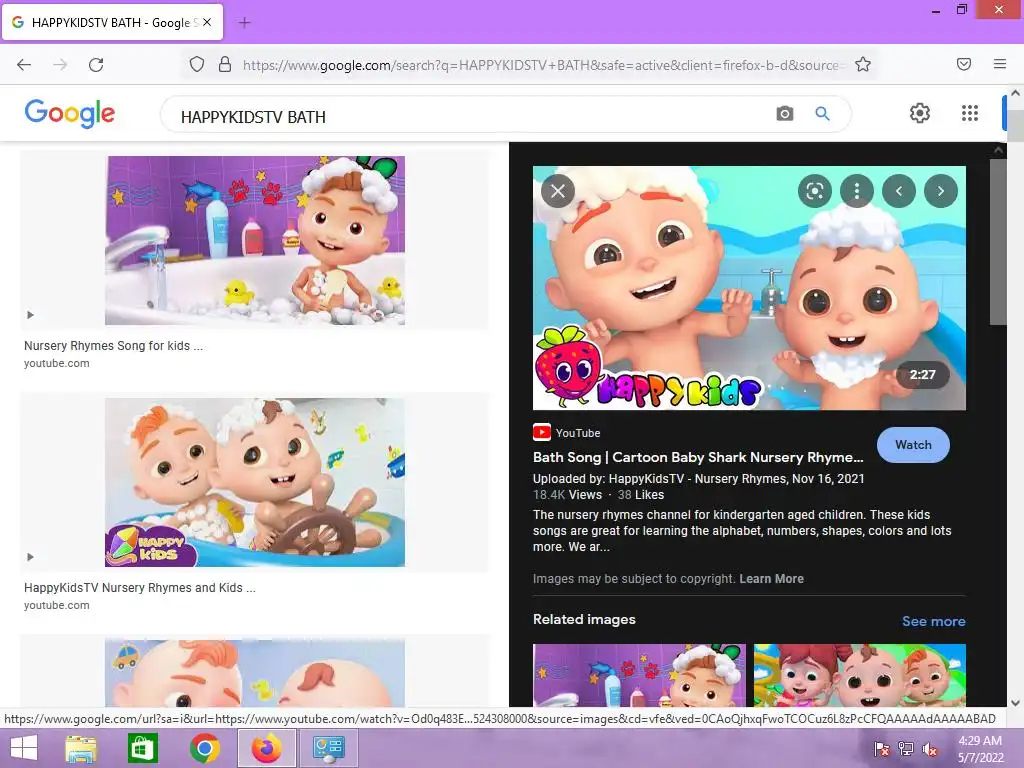Viewport: 1024px width, 768px height.
Task: Search by image with the camera icon
Action: [x=784, y=114]
